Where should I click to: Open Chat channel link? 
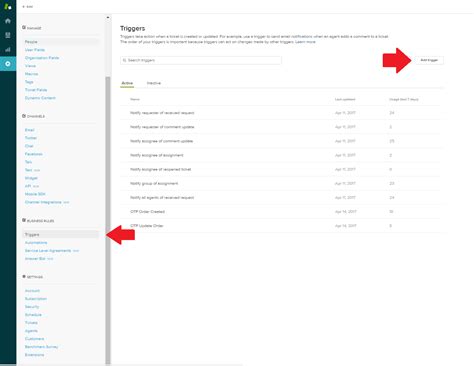click(29, 146)
